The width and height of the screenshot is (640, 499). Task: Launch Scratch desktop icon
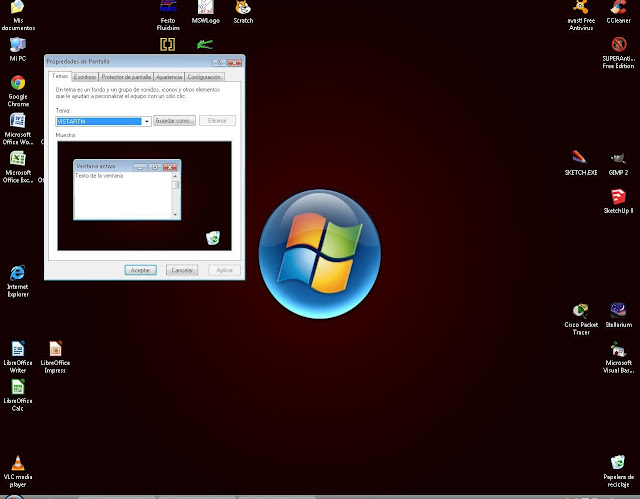243,12
